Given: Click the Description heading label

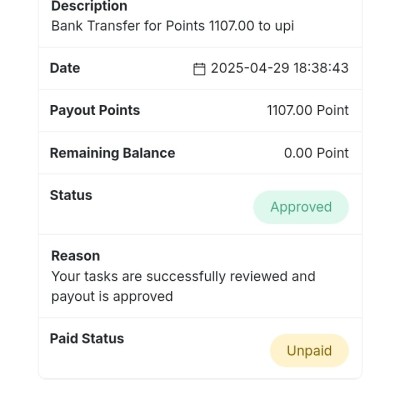Looking at the screenshot, I should (x=89, y=6).
